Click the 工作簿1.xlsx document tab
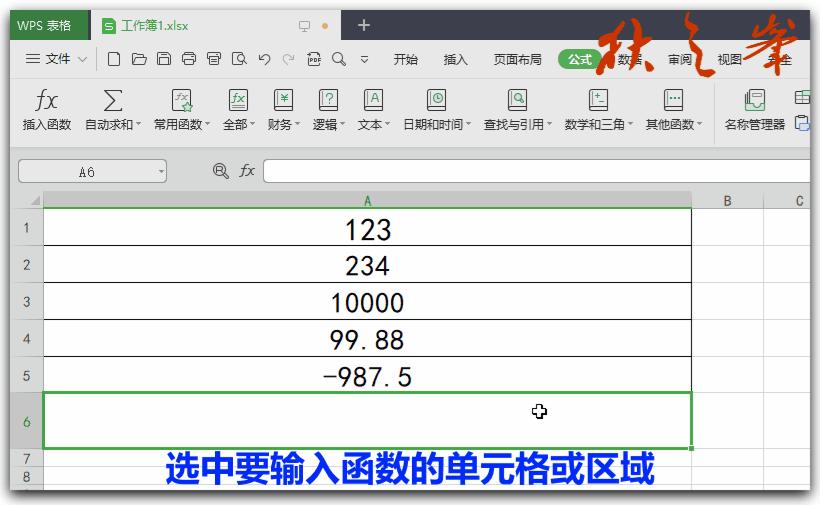 pos(215,26)
